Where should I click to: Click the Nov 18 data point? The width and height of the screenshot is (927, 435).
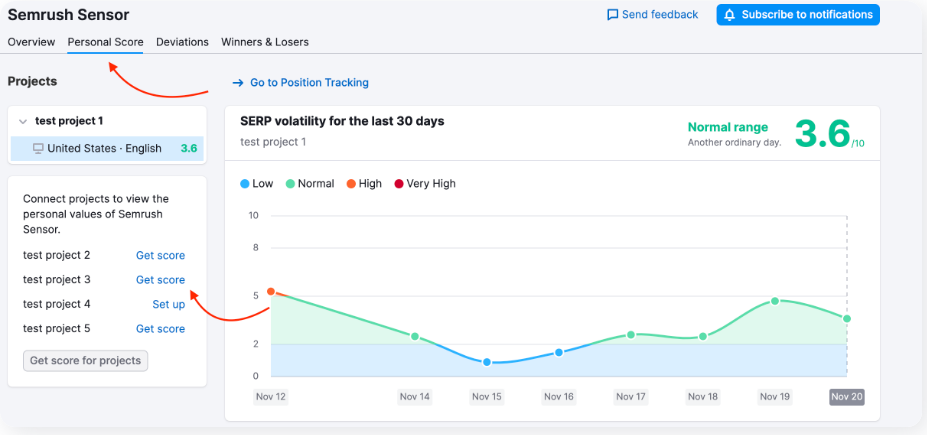point(703,336)
